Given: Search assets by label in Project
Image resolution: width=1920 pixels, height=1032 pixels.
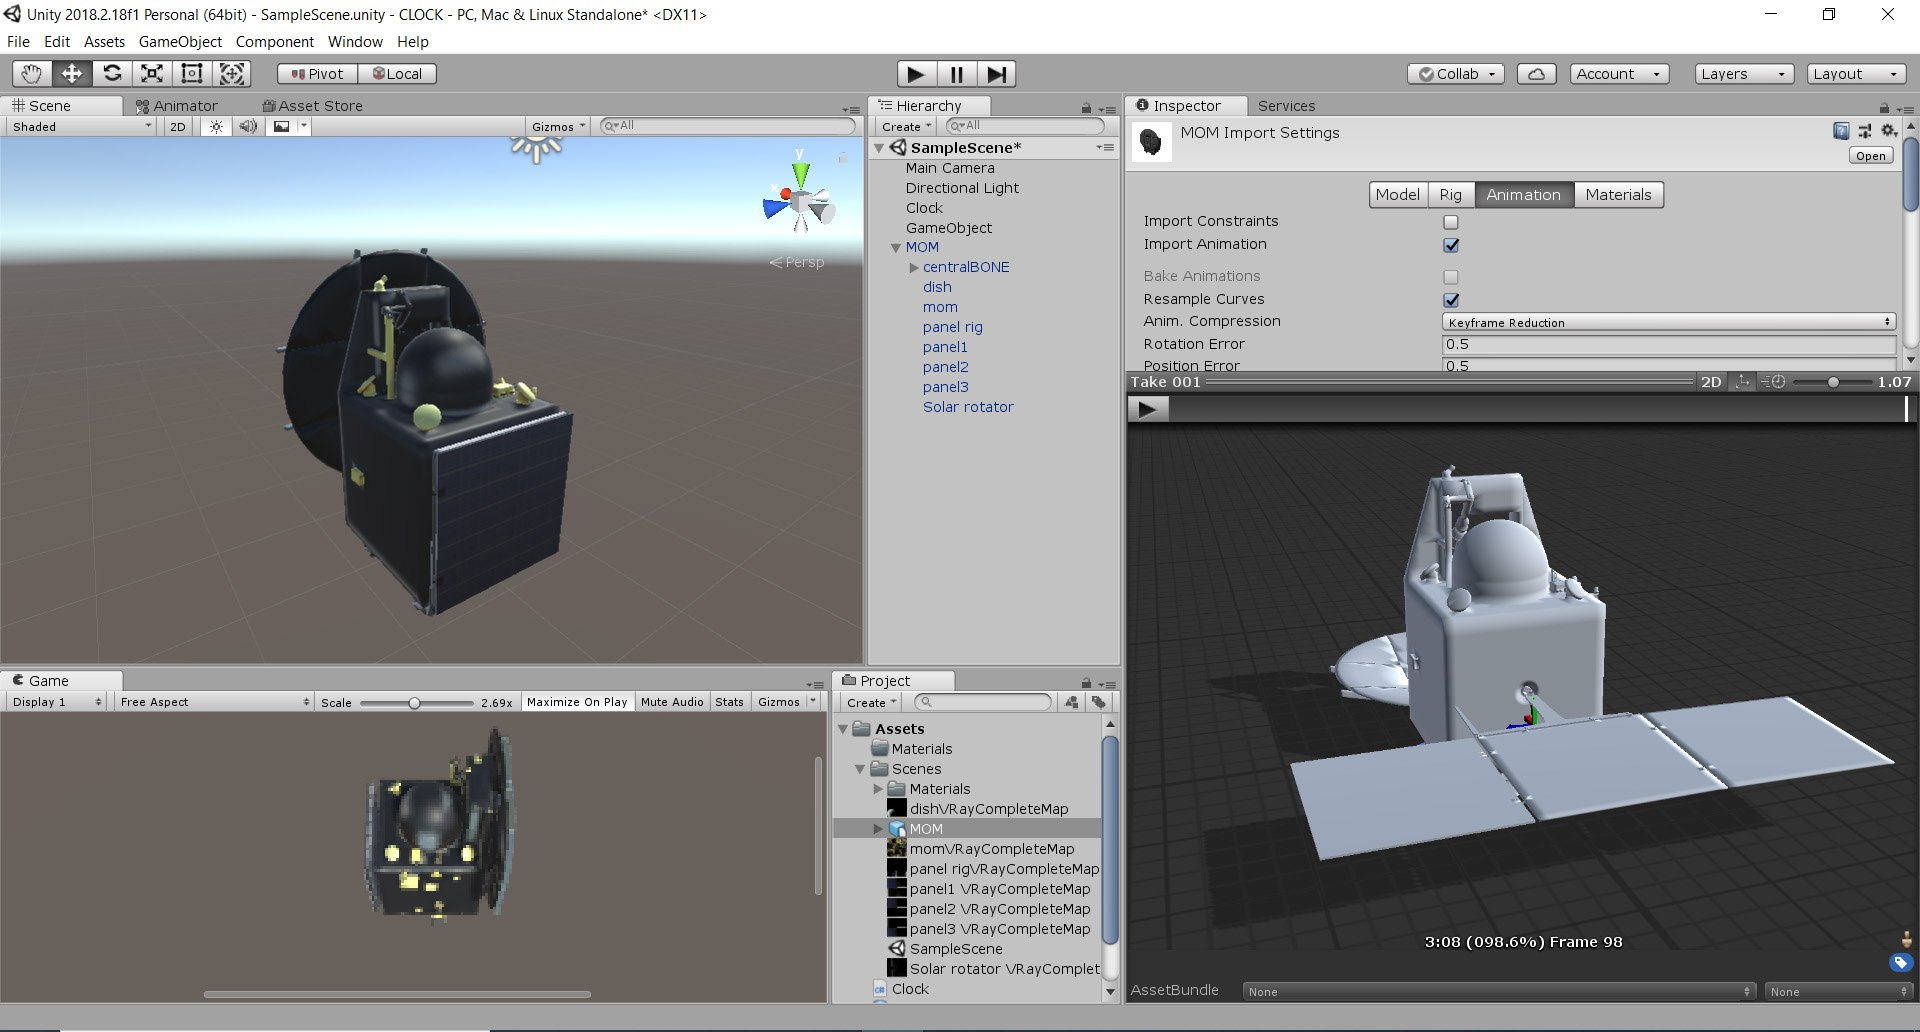Looking at the screenshot, I should coord(1099,702).
